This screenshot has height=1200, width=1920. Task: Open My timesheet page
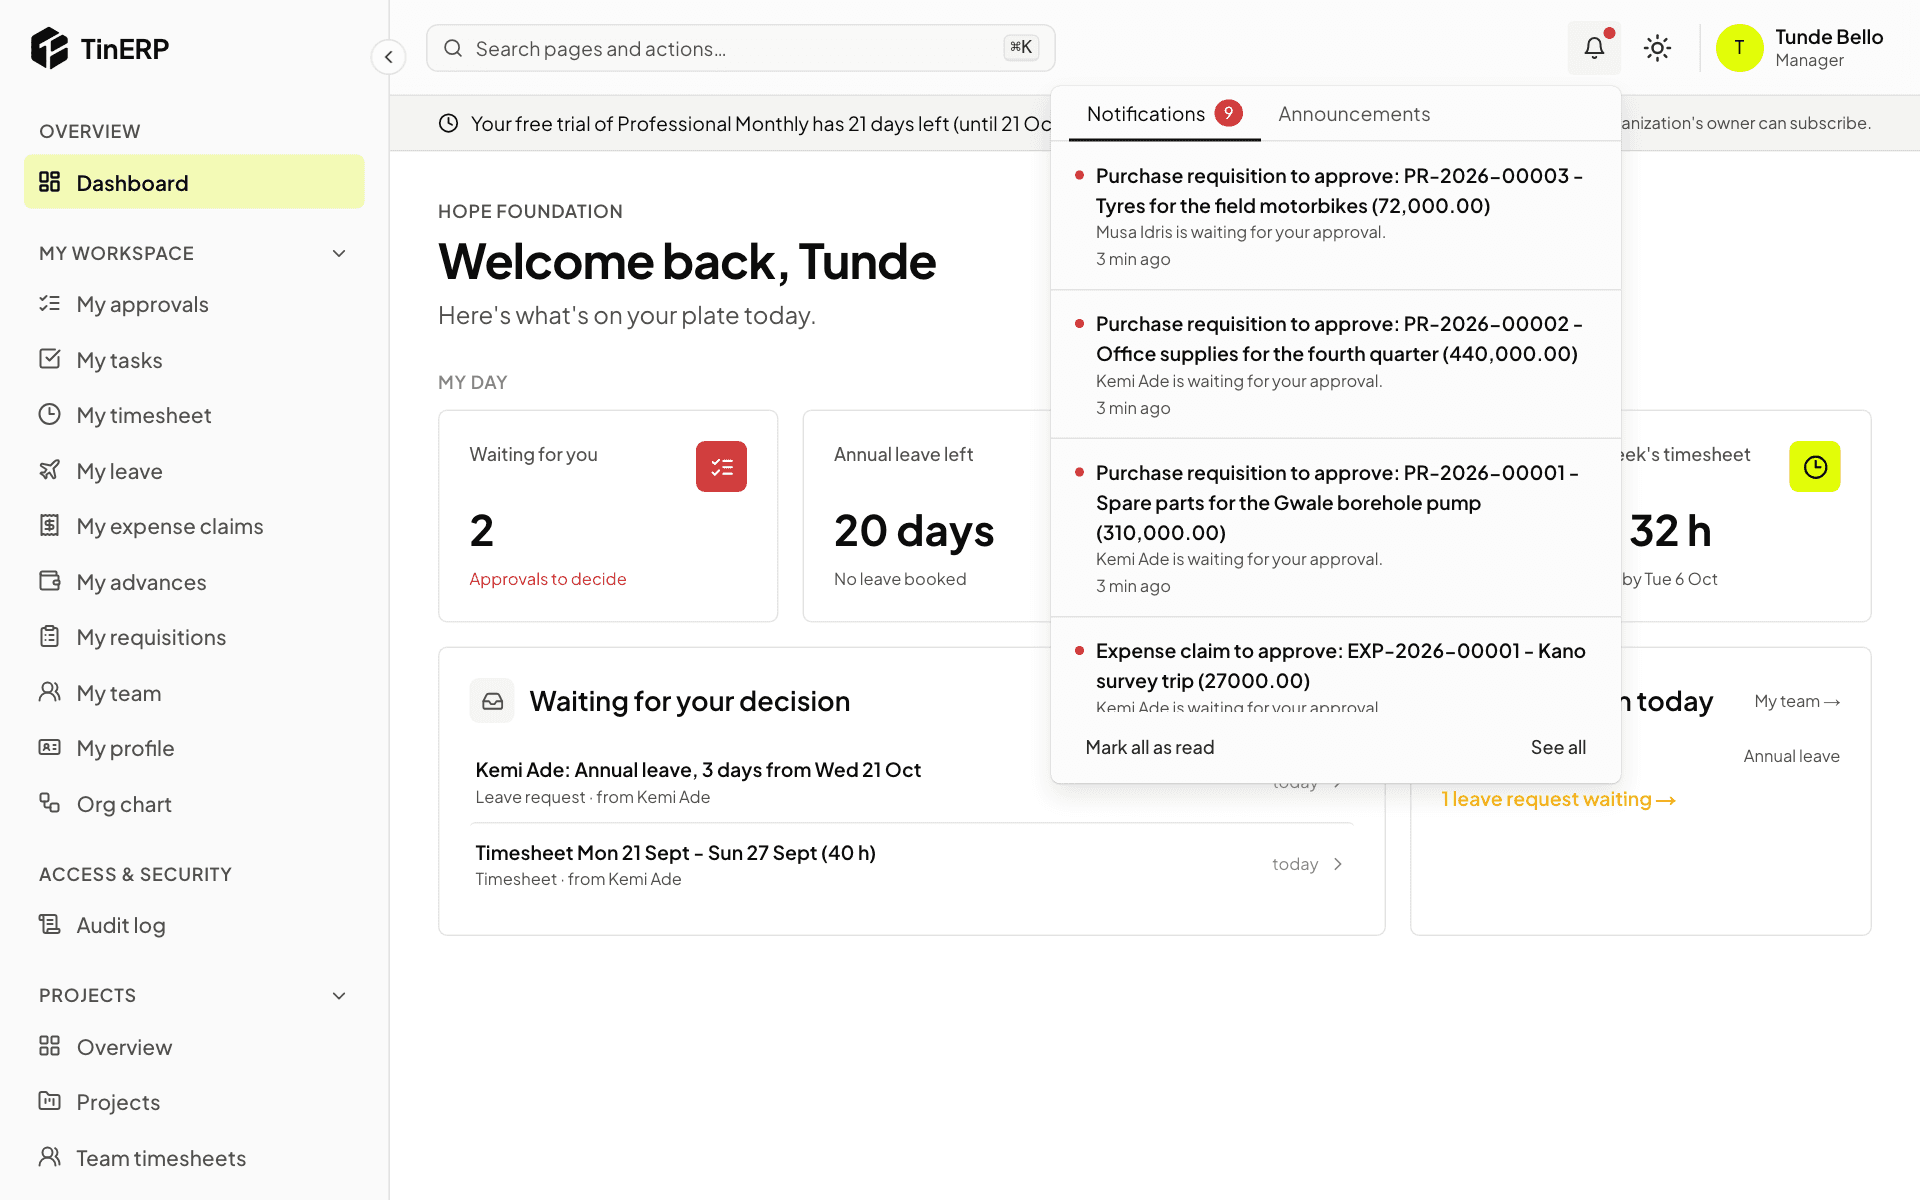(194, 415)
